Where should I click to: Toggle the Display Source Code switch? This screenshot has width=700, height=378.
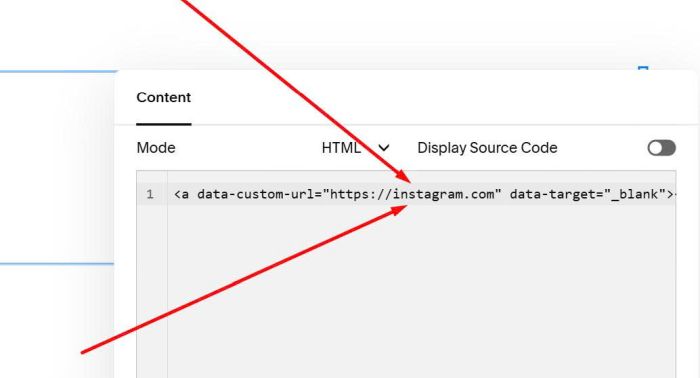661,148
